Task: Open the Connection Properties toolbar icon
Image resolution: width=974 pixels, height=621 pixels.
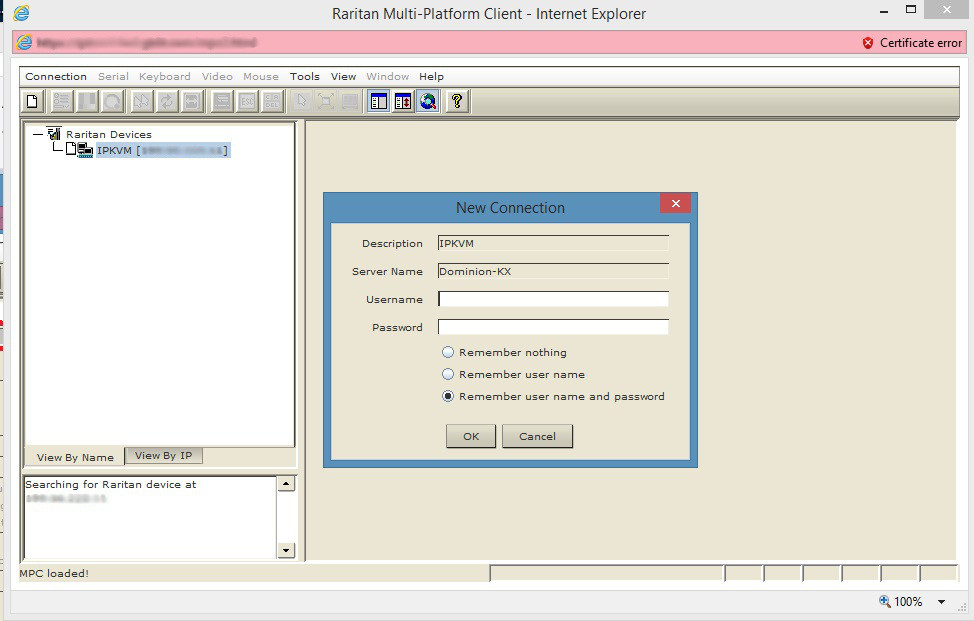Action: tap(61, 101)
